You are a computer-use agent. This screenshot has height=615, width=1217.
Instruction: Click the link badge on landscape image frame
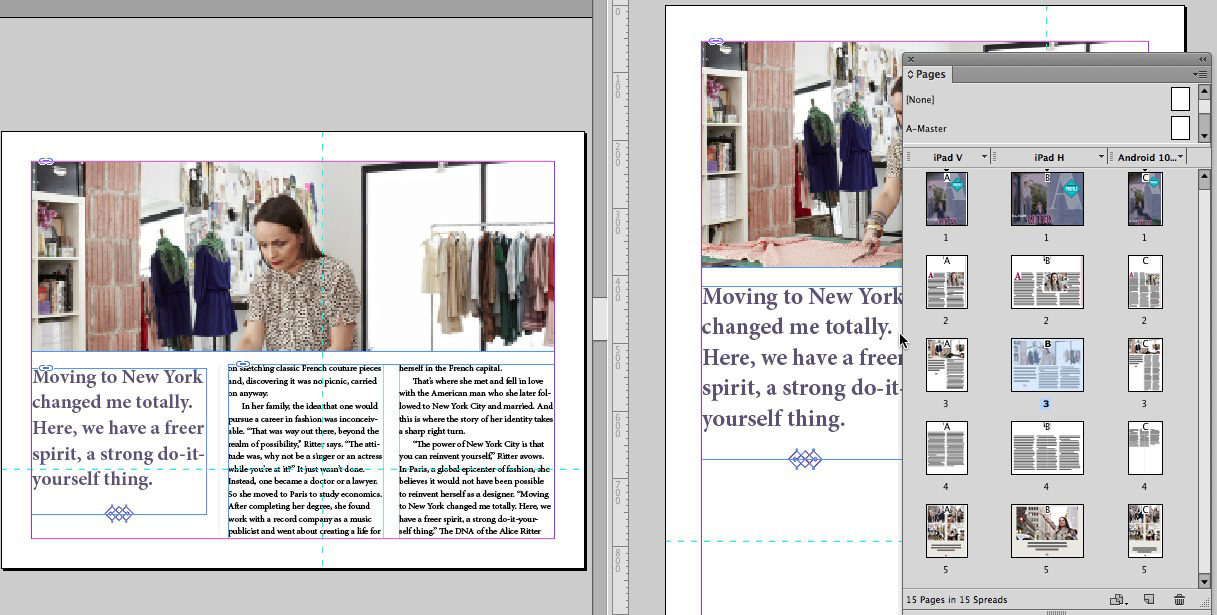(x=45, y=161)
